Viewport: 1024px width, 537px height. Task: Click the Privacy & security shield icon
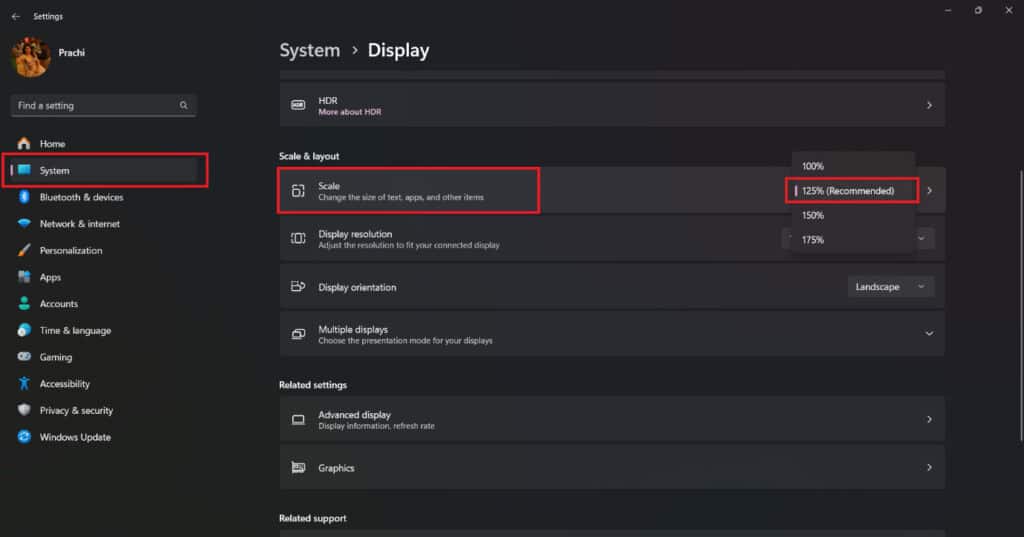(24, 411)
